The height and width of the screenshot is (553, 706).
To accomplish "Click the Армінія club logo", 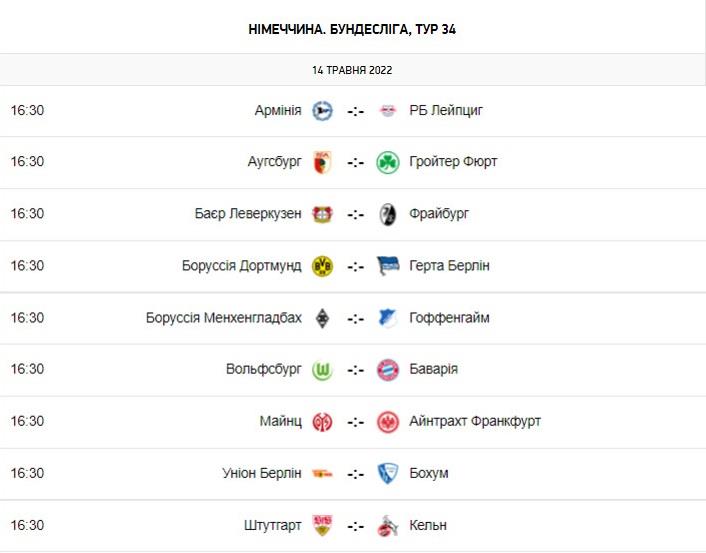I will tap(322, 110).
